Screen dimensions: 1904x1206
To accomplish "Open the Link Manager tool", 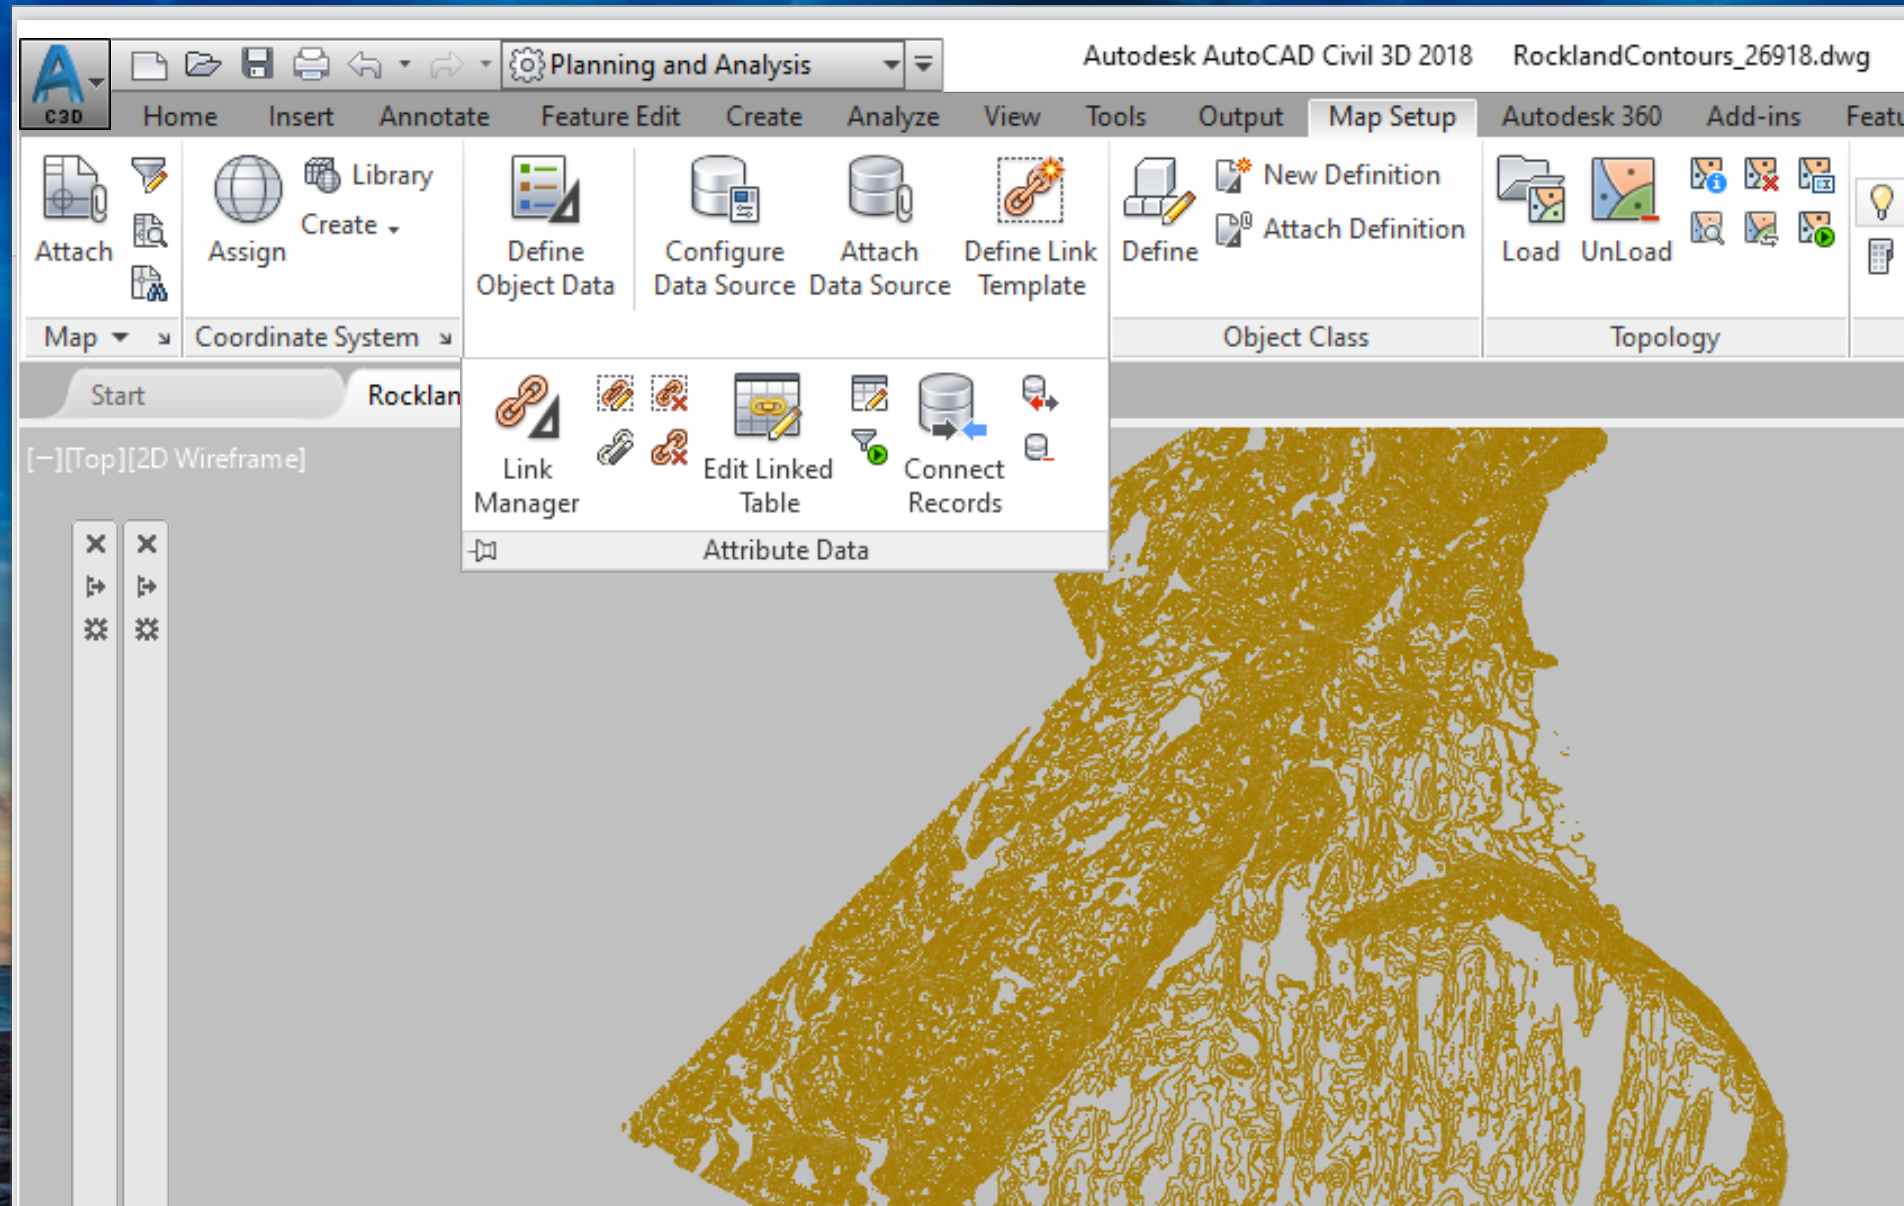I will tap(526, 445).
